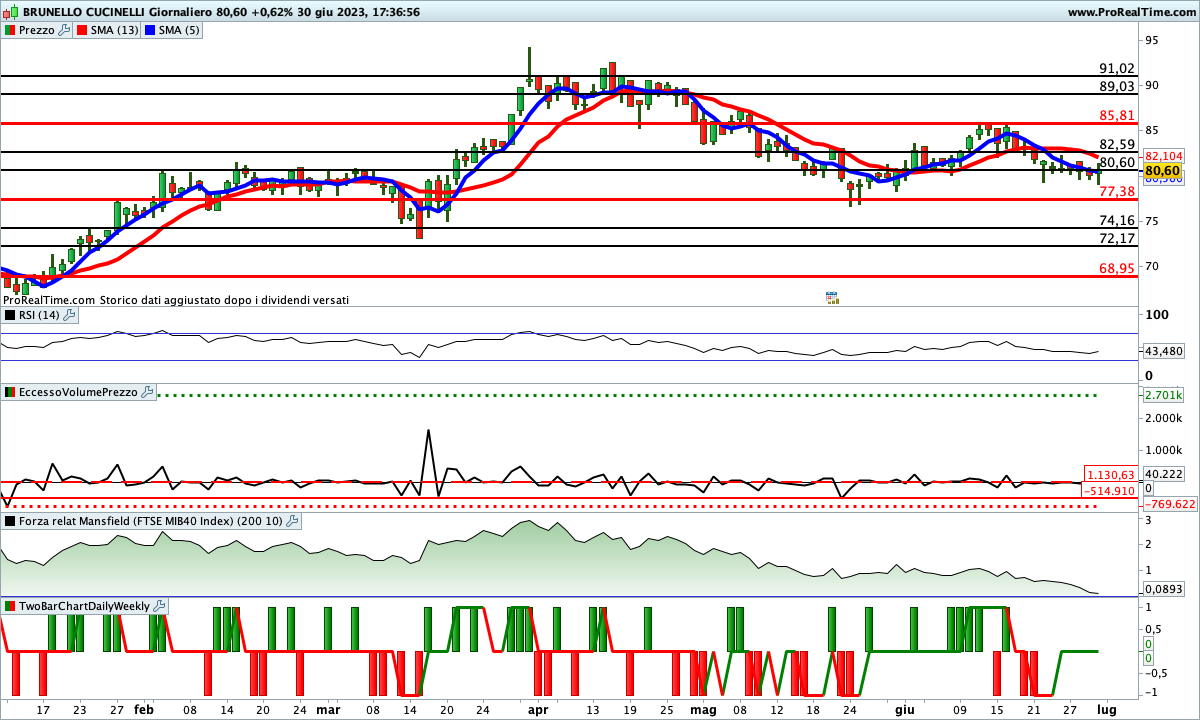1200x720 pixels.
Task: Click the 95 price axis value
Action: coord(1152,40)
